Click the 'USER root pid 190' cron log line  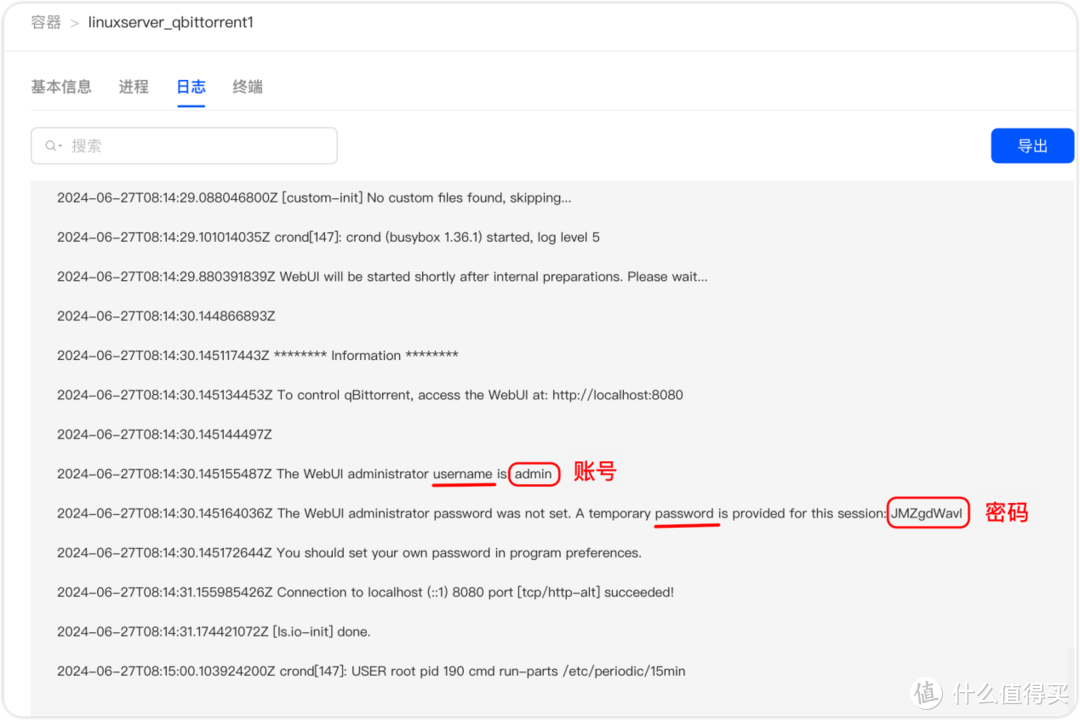pyautogui.click(x=371, y=671)
